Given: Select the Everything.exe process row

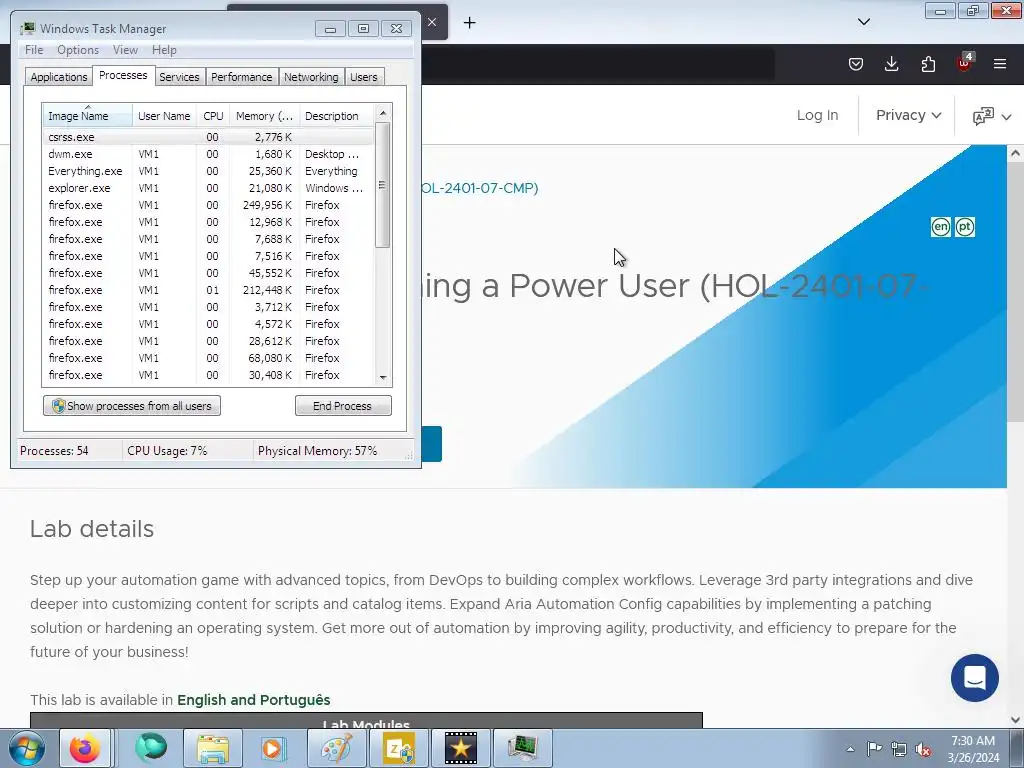Looking at the screenshot, I should 208,171.
